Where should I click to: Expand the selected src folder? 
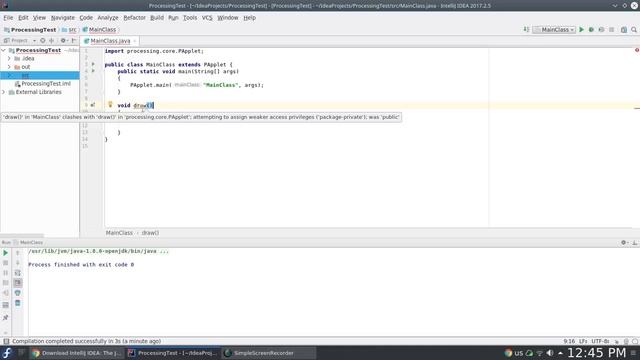pyautogui.click(x=9, y=75)
